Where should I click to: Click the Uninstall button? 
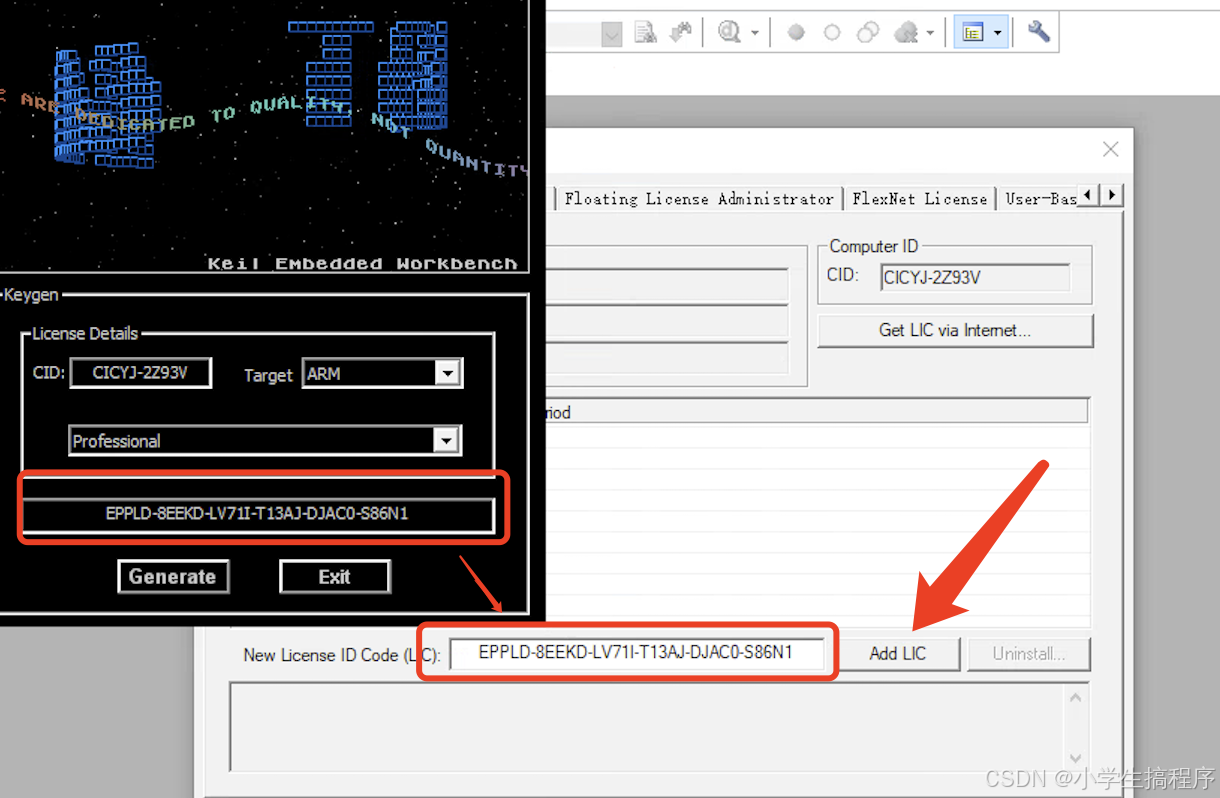pos(1028,654)
